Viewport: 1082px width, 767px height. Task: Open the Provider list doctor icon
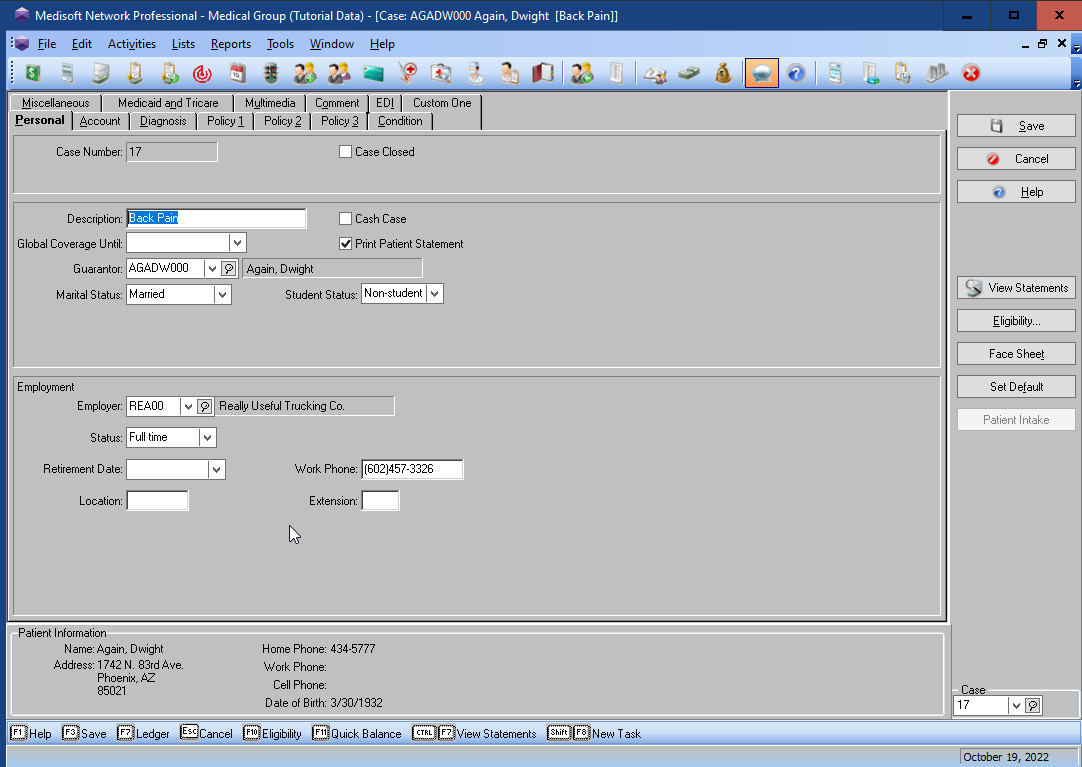coord(475,73)
